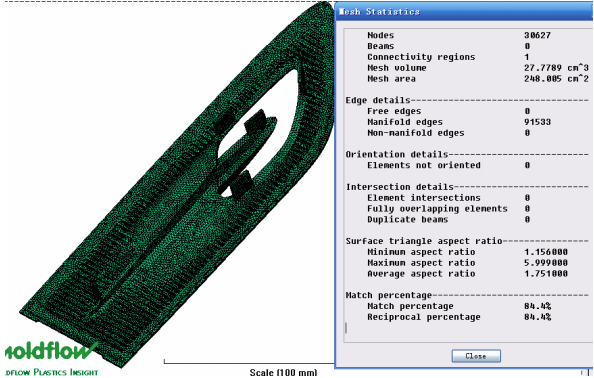Select the Manifold edges value 91533
The image size is (594, 378).
click(537, 122)
